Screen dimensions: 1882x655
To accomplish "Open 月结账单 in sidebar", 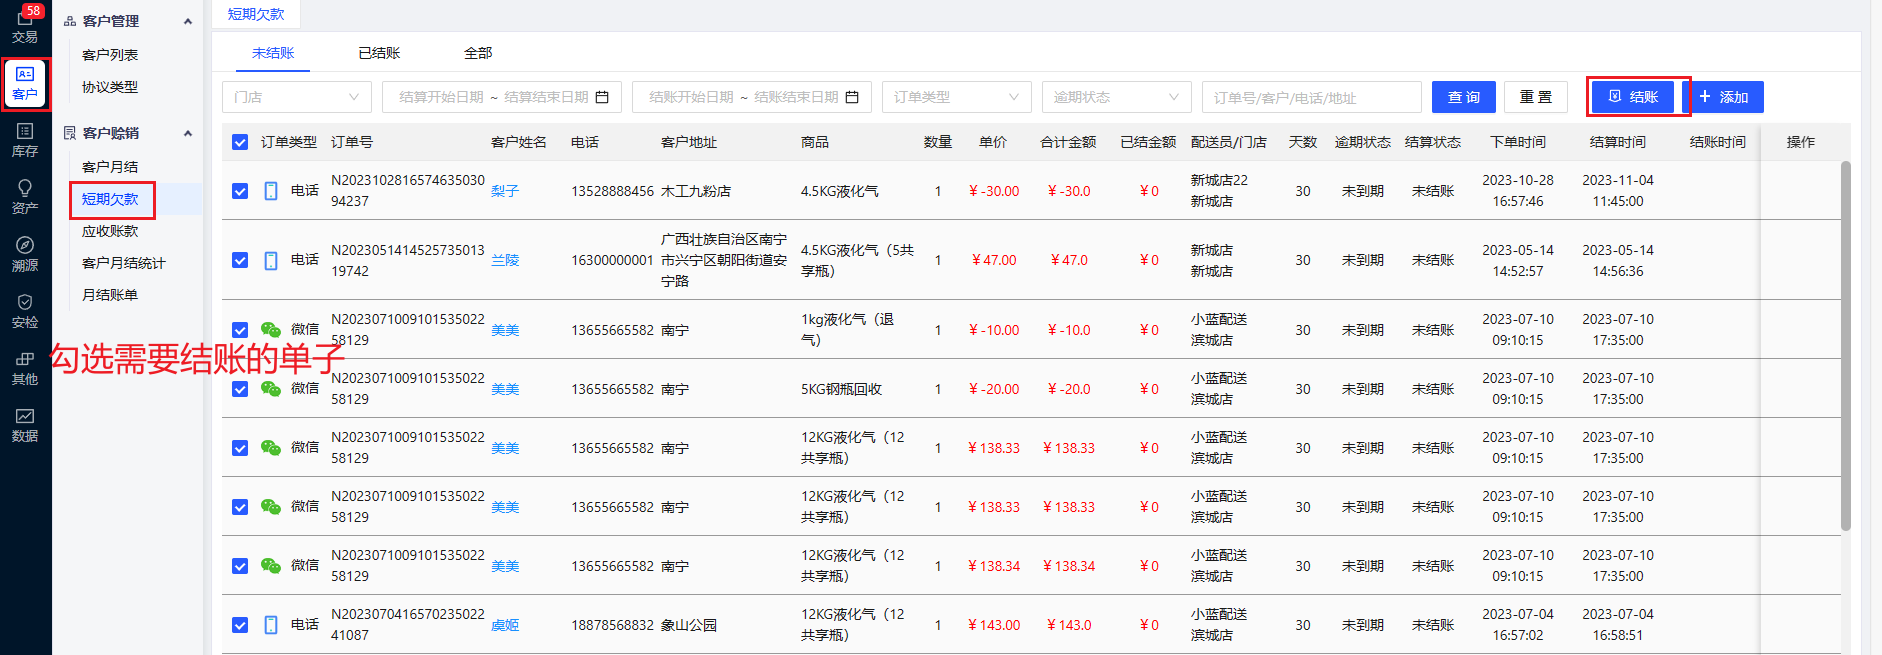I will (x=110, y=295).
